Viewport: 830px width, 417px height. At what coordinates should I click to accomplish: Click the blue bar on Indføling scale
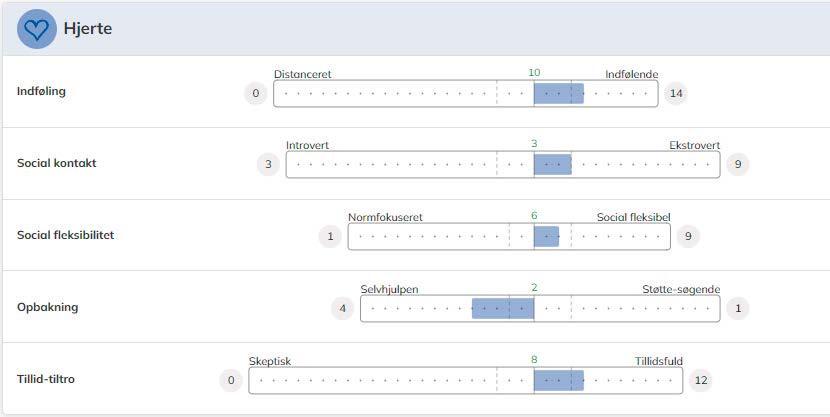click(558, 93)
